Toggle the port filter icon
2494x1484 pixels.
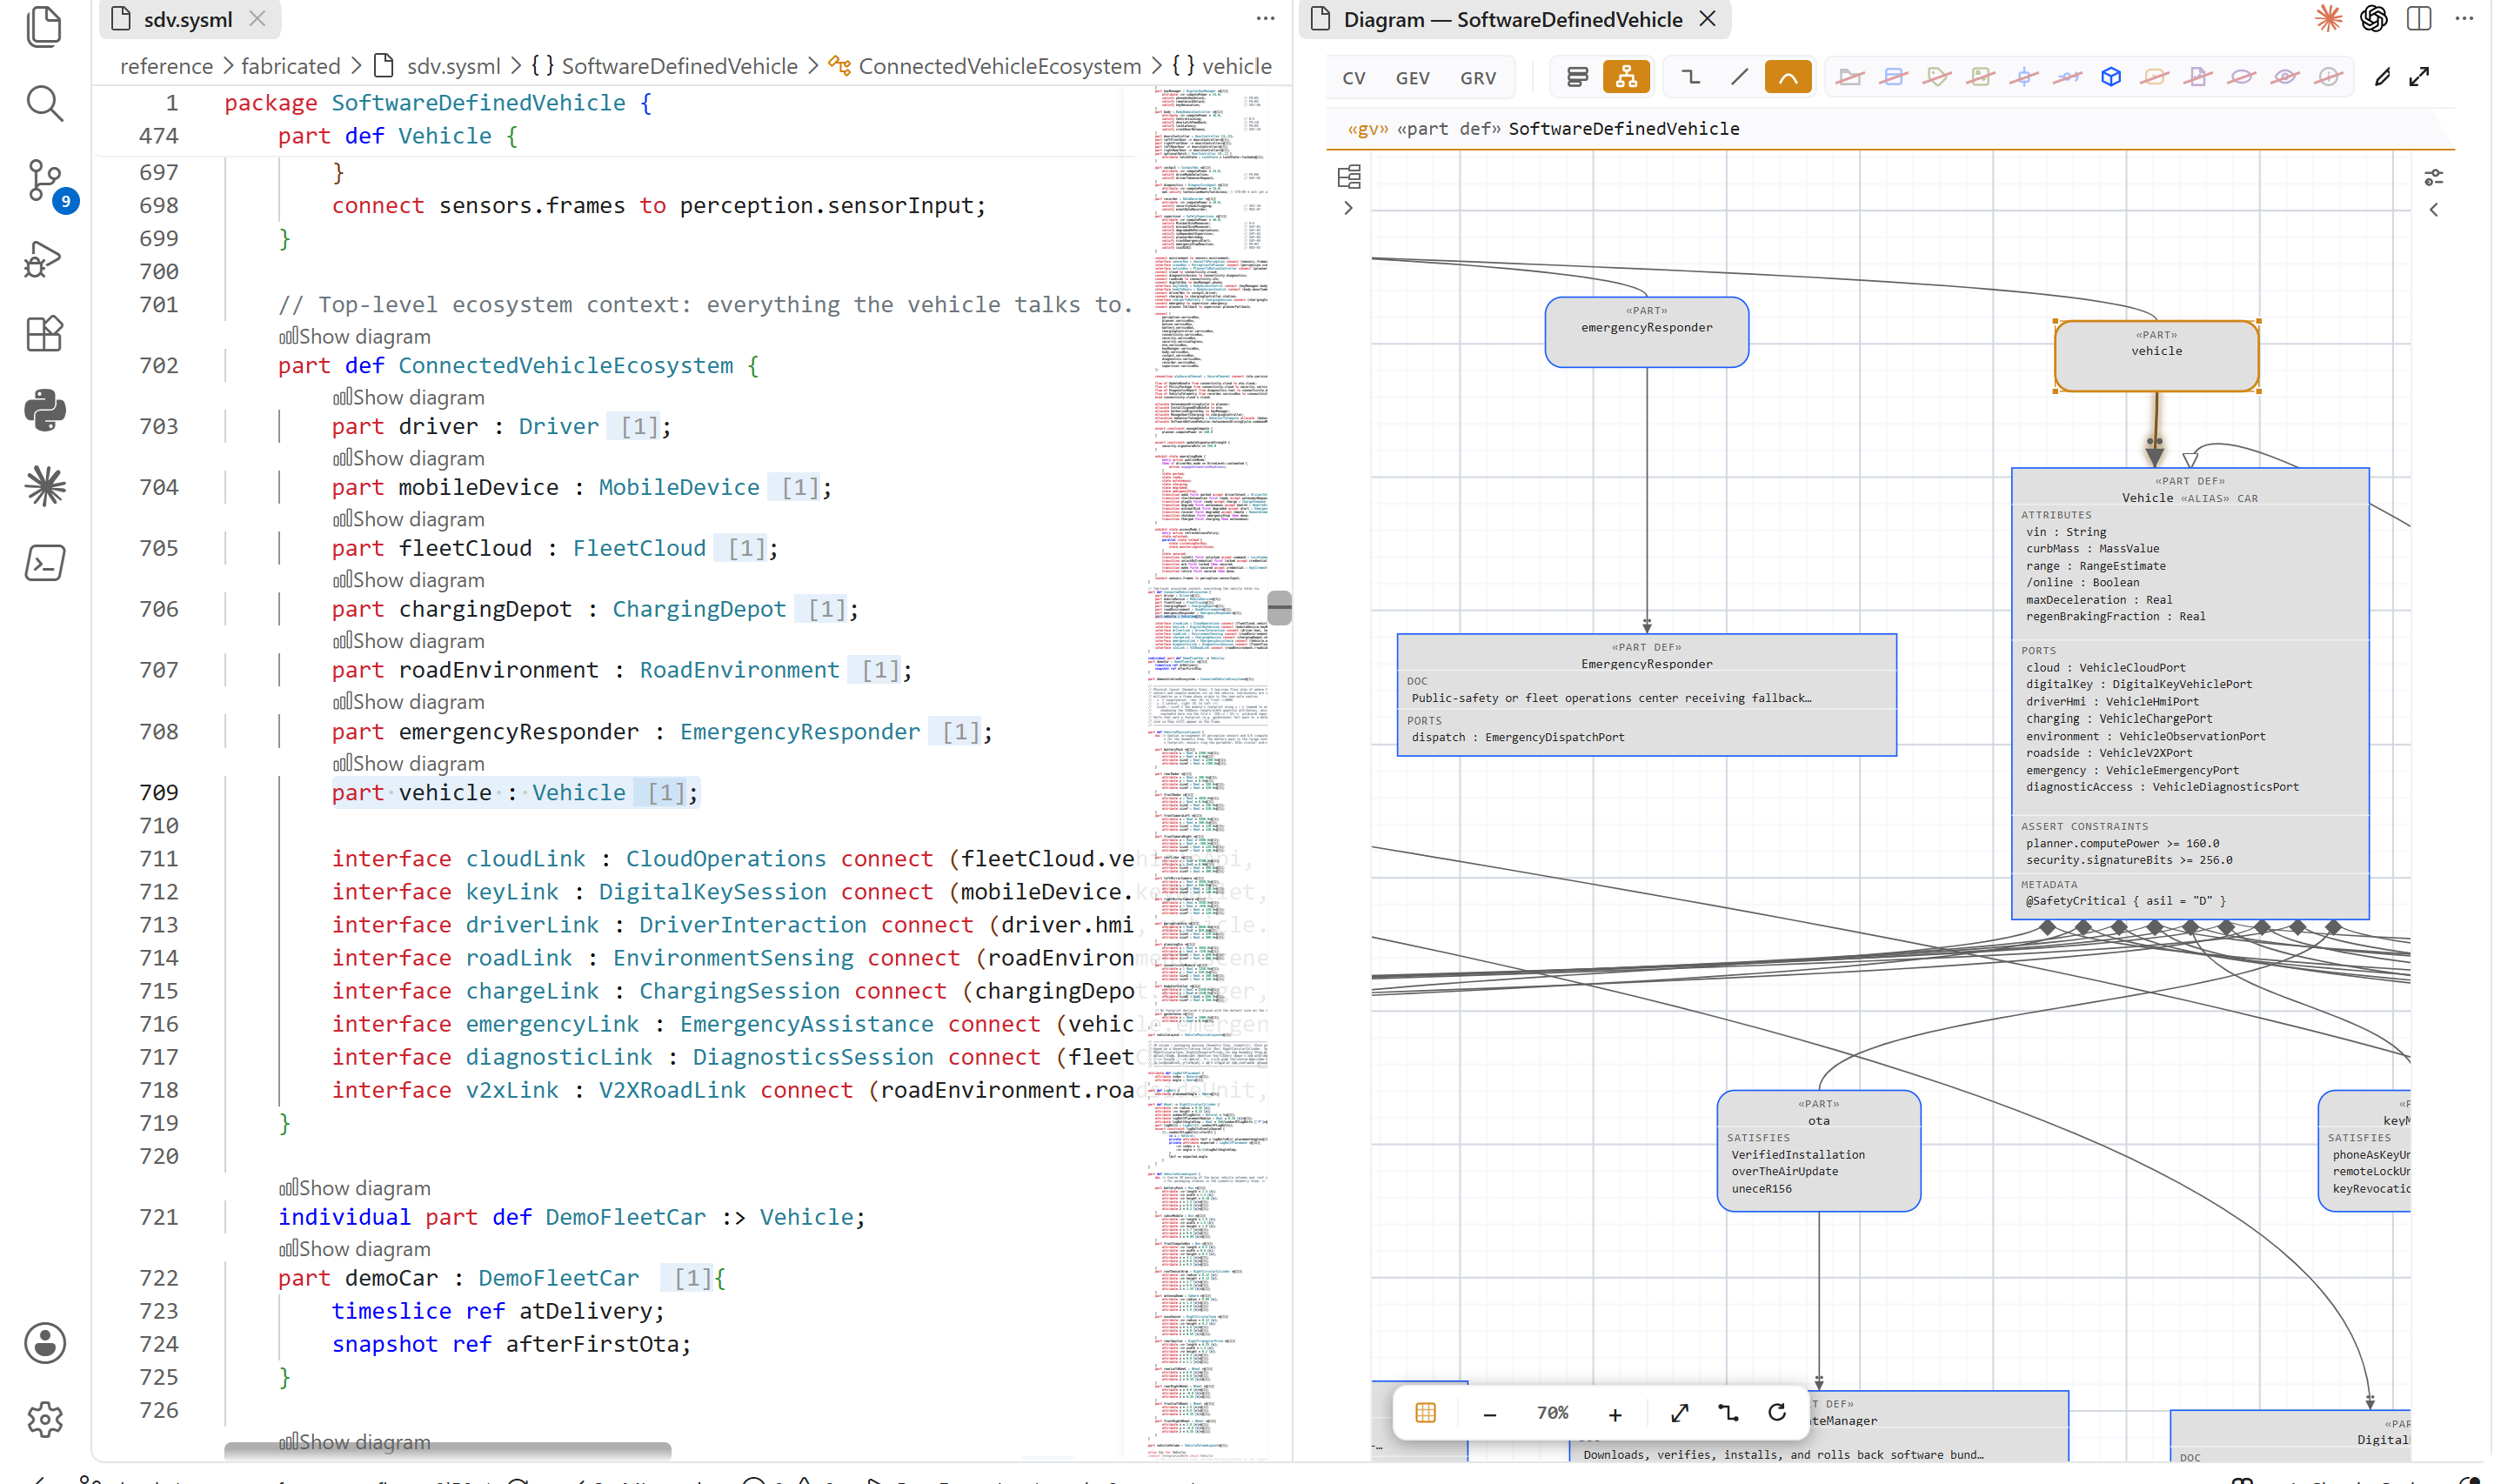[x=2024, y=77]
